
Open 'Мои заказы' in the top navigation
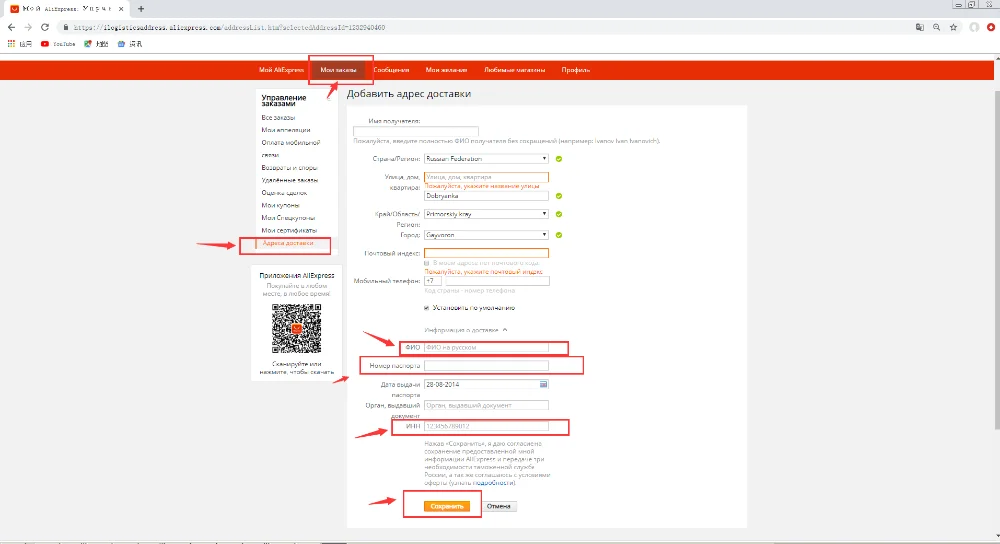339,70
